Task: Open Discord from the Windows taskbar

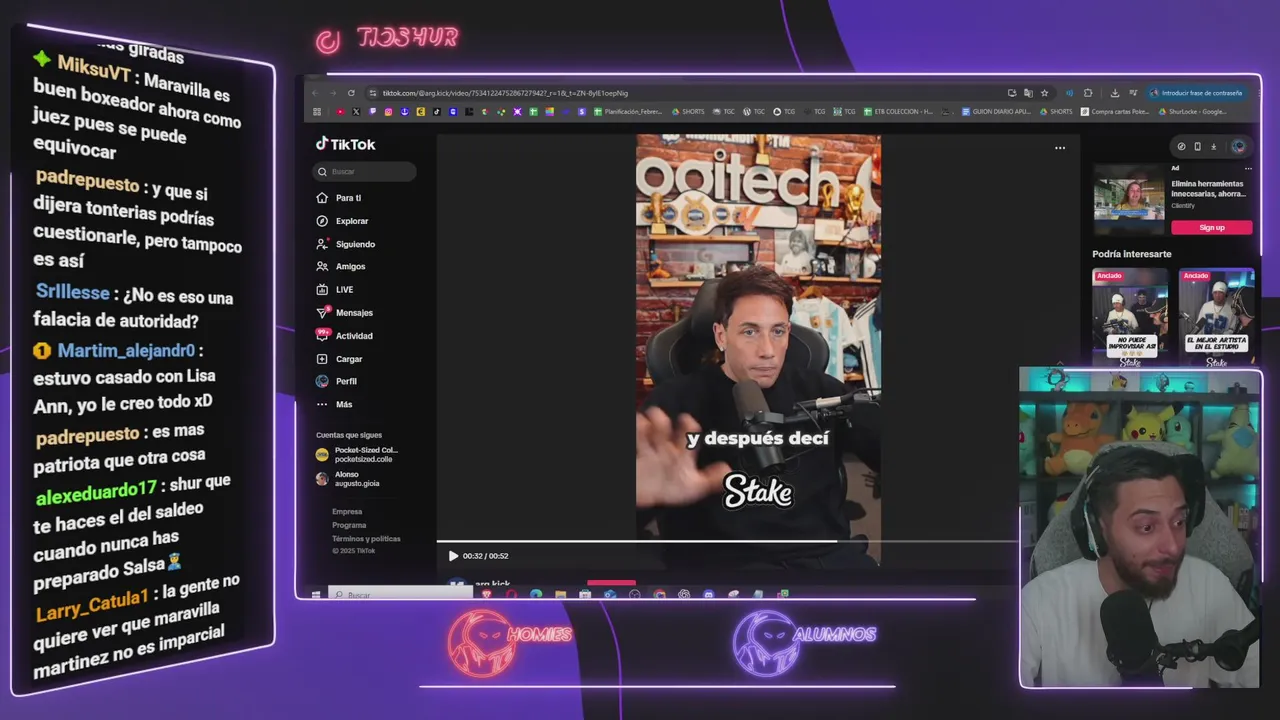Action: coord(708,595)
